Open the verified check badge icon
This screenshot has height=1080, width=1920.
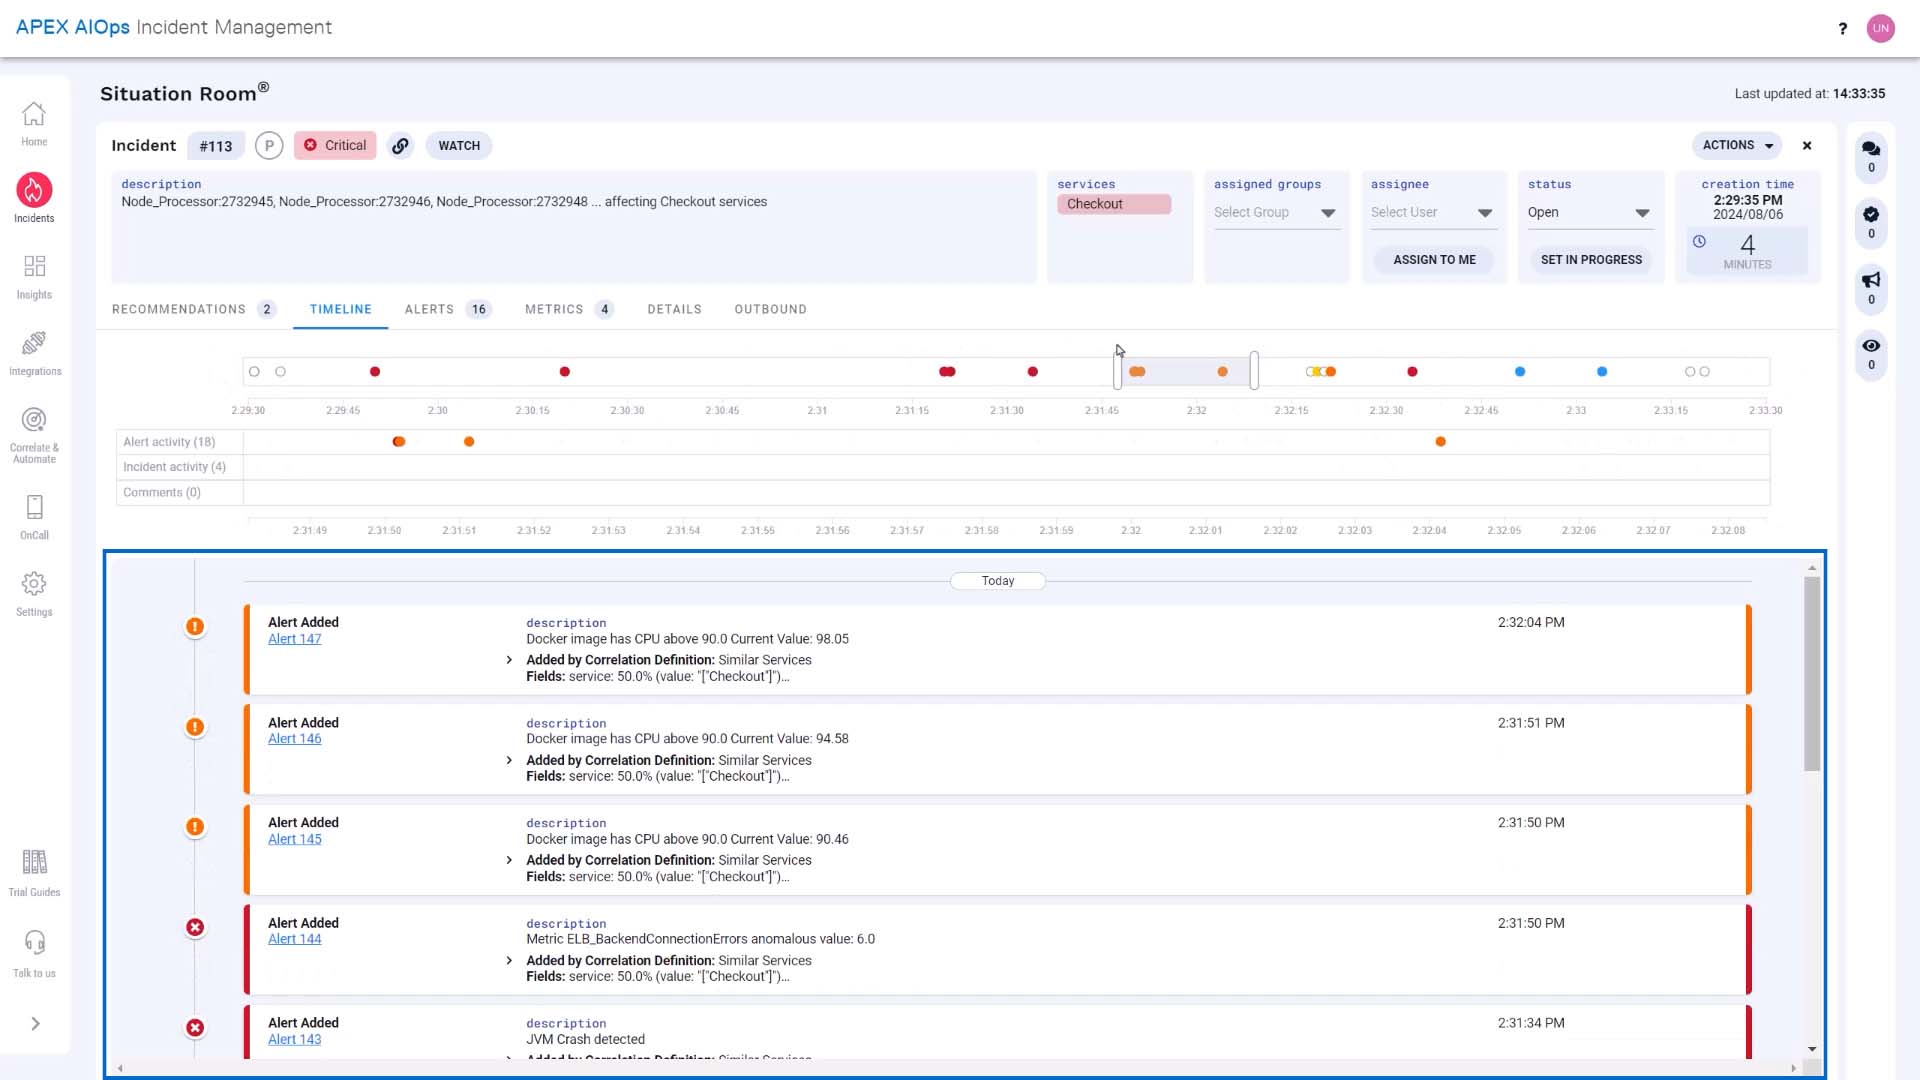click(x=1871, y=214)
